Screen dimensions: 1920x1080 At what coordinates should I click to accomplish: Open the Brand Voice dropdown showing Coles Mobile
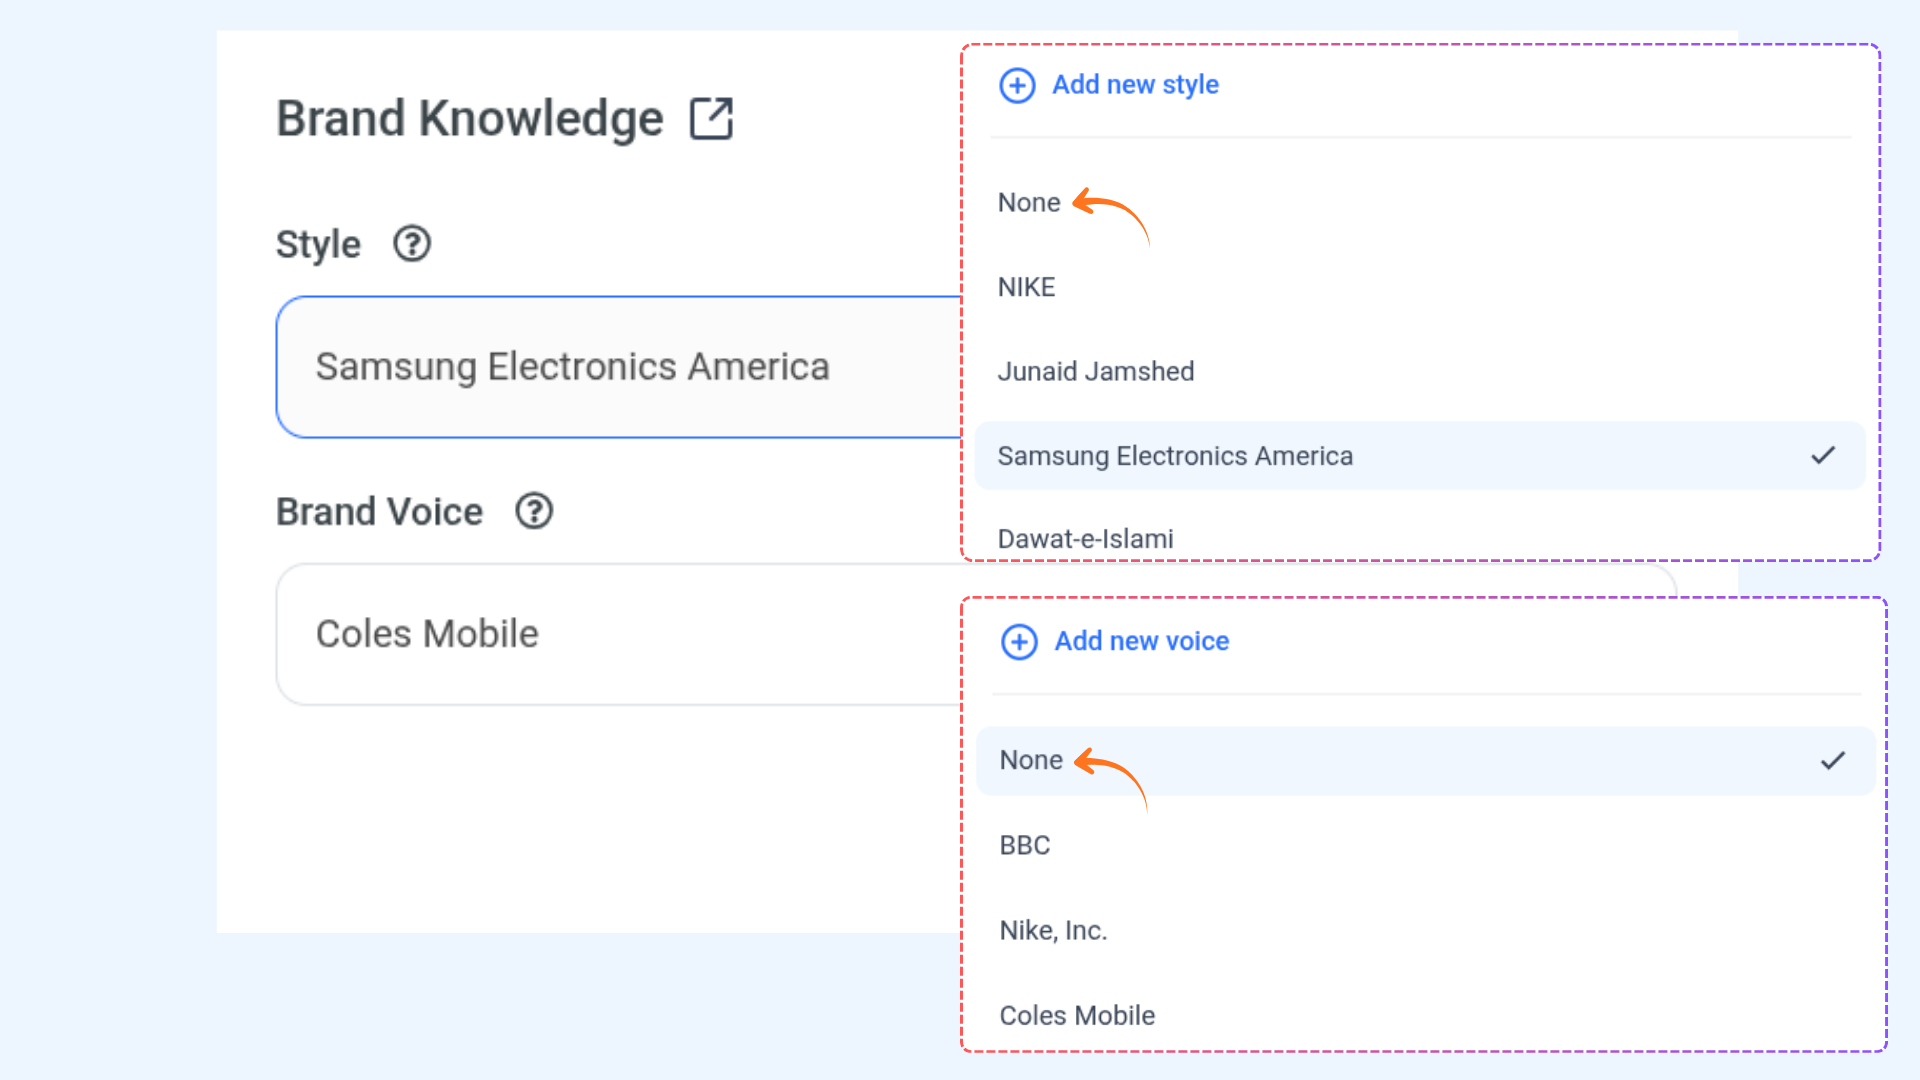620,634
